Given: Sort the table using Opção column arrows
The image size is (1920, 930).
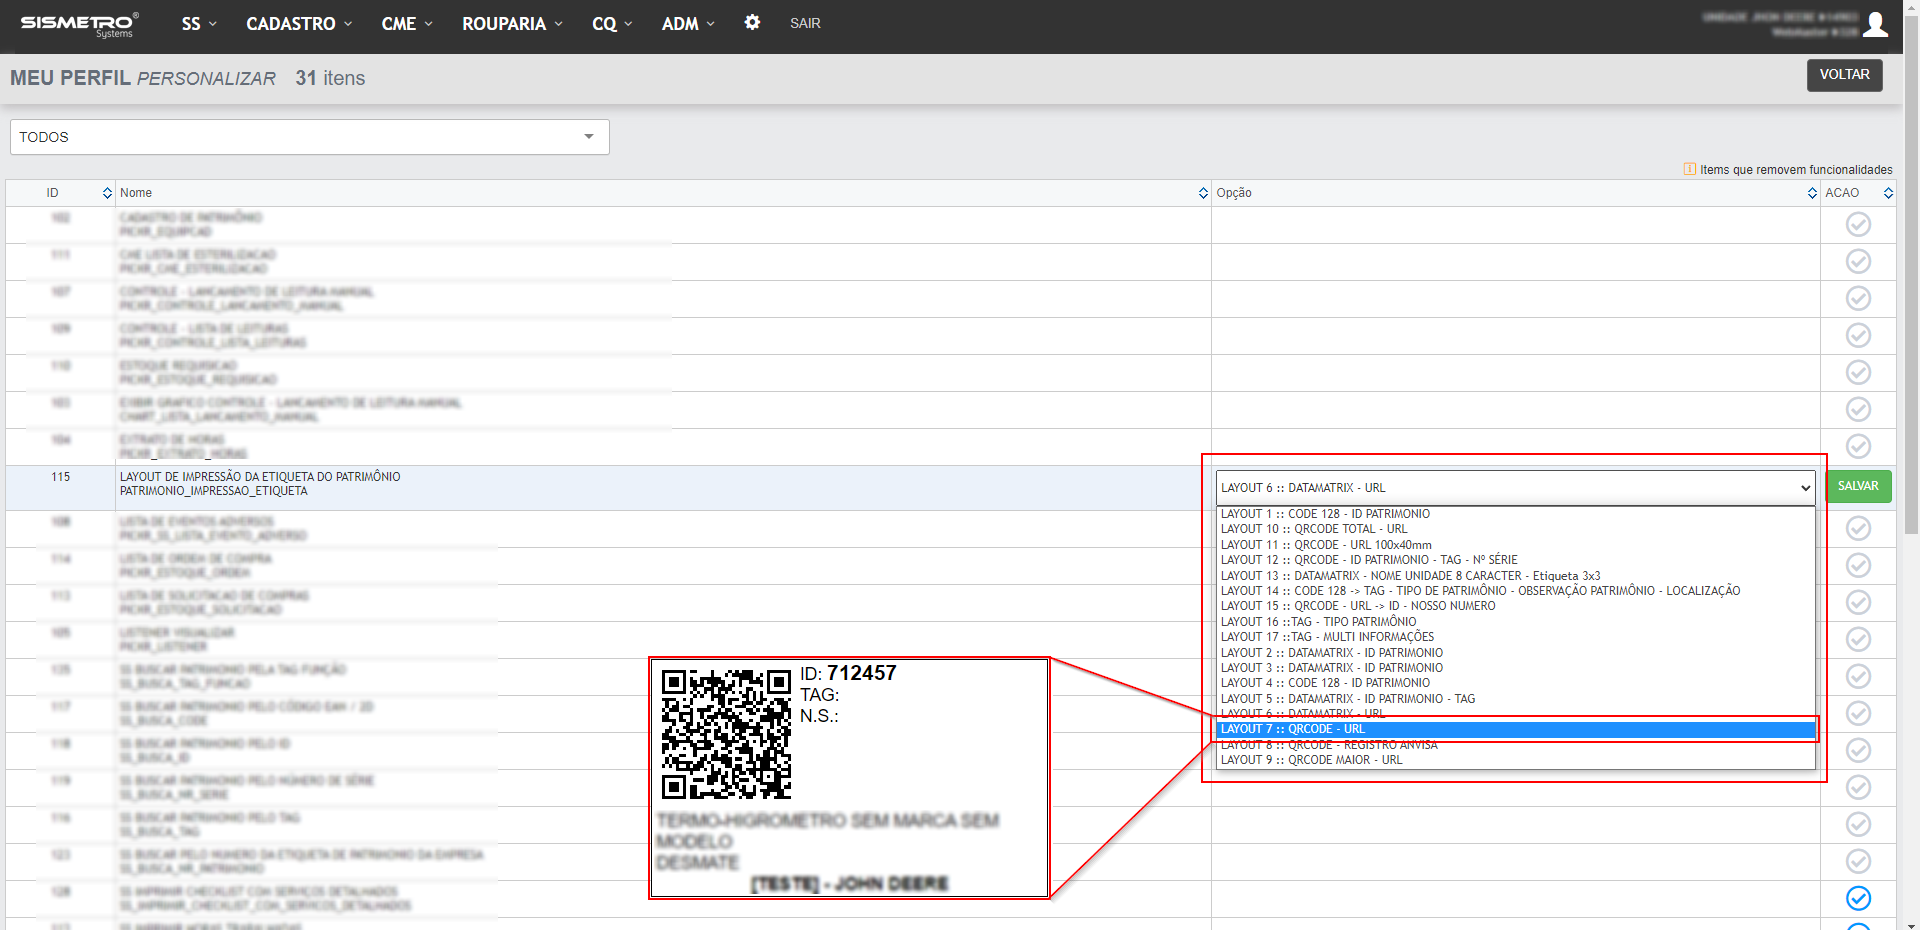Looking at the screenshot, I should coord(1812,193).
